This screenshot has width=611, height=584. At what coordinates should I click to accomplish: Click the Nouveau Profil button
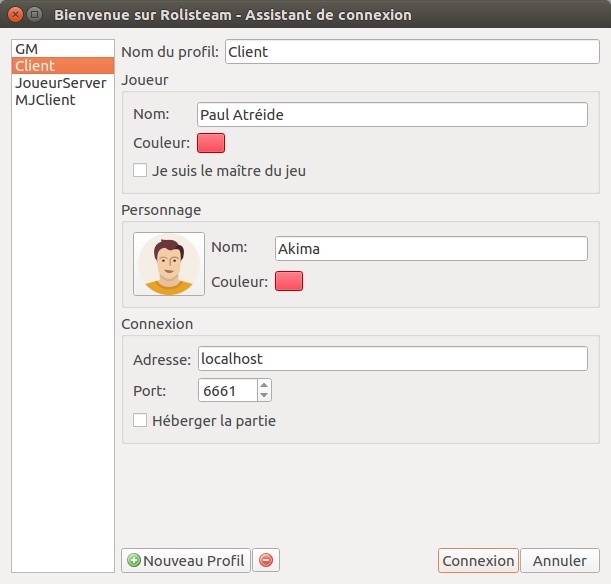(185, 561)
